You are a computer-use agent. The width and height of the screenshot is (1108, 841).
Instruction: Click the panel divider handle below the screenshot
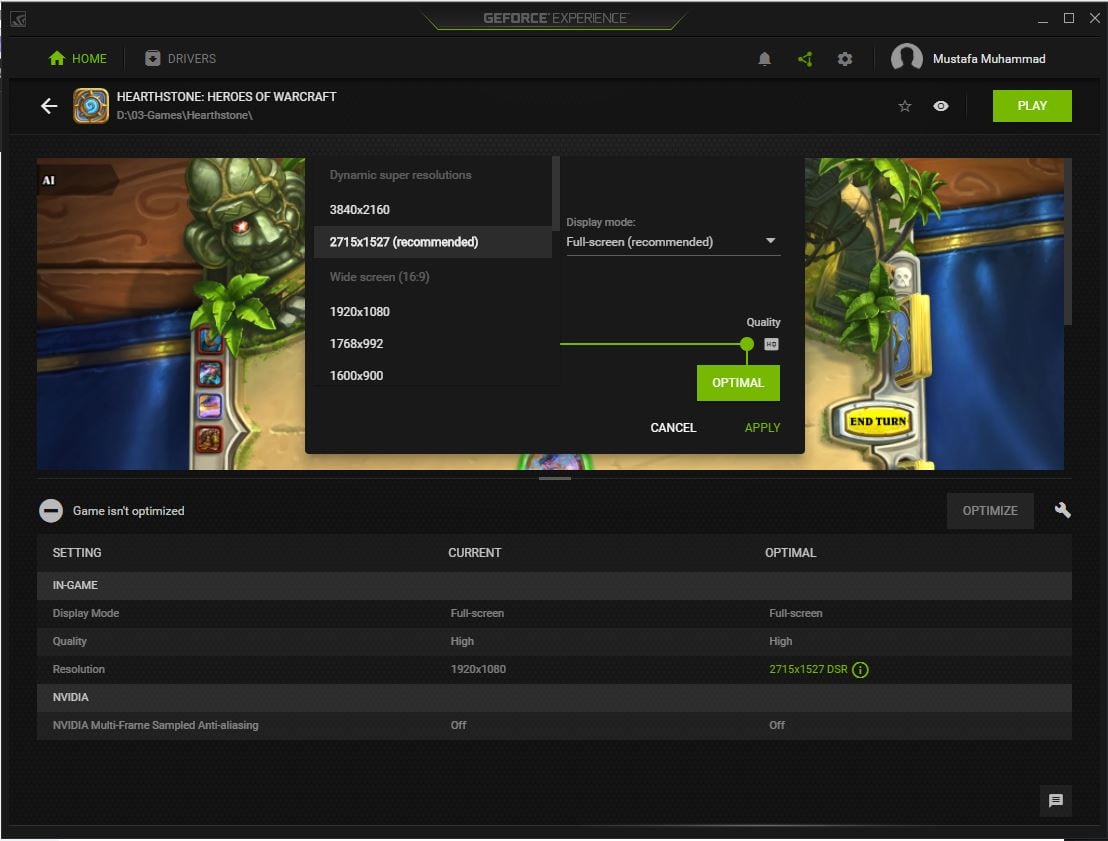(555, 478)
